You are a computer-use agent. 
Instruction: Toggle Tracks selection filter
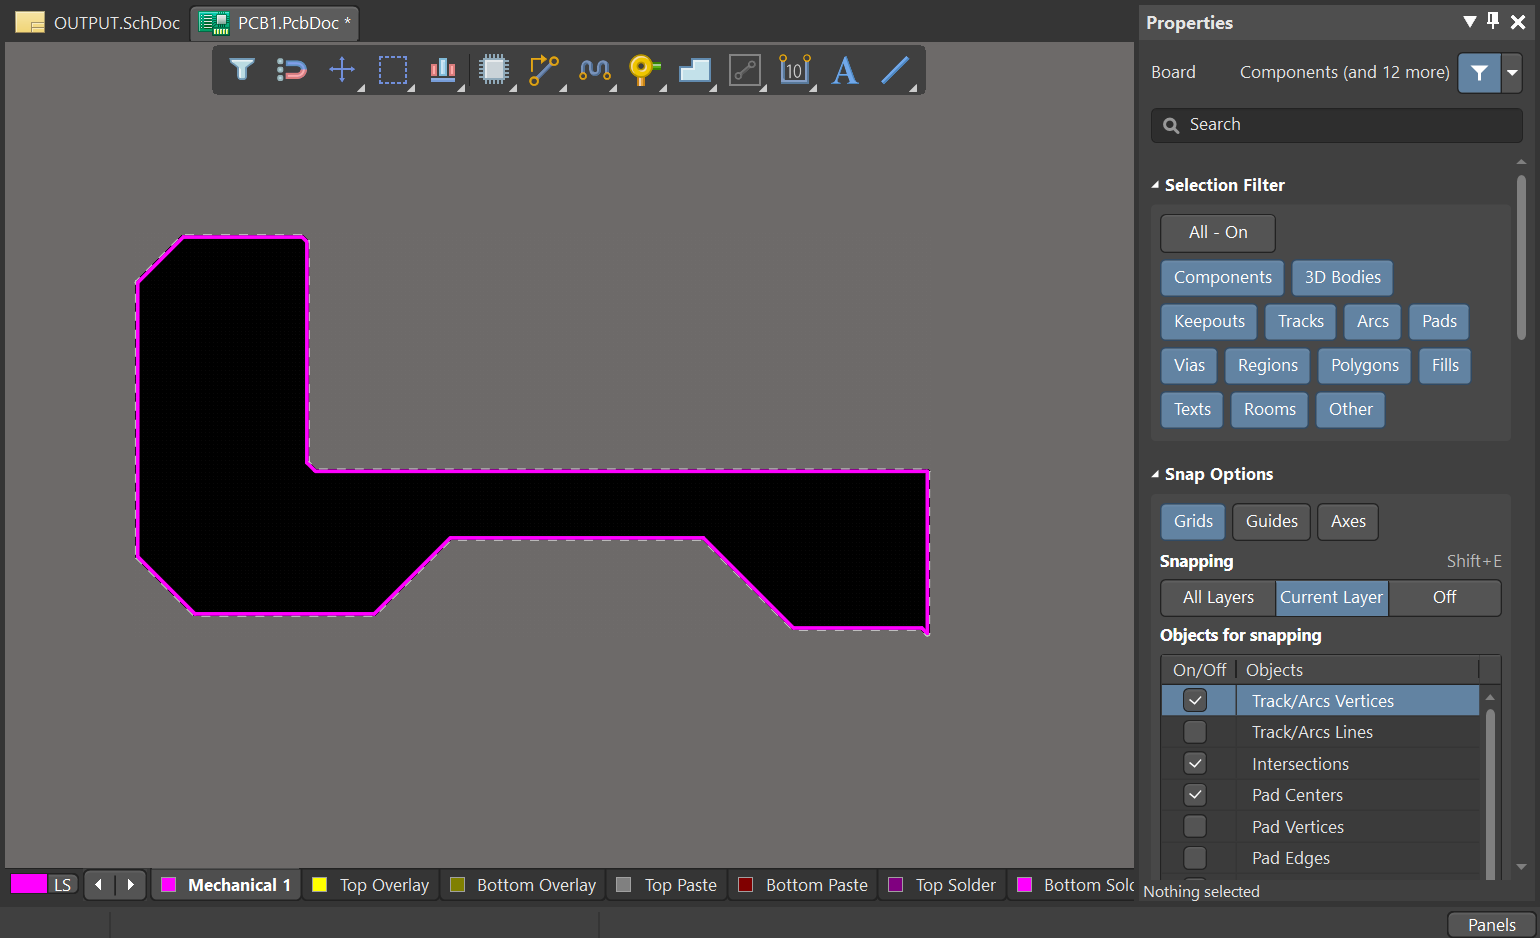[x=1301, y=322]
